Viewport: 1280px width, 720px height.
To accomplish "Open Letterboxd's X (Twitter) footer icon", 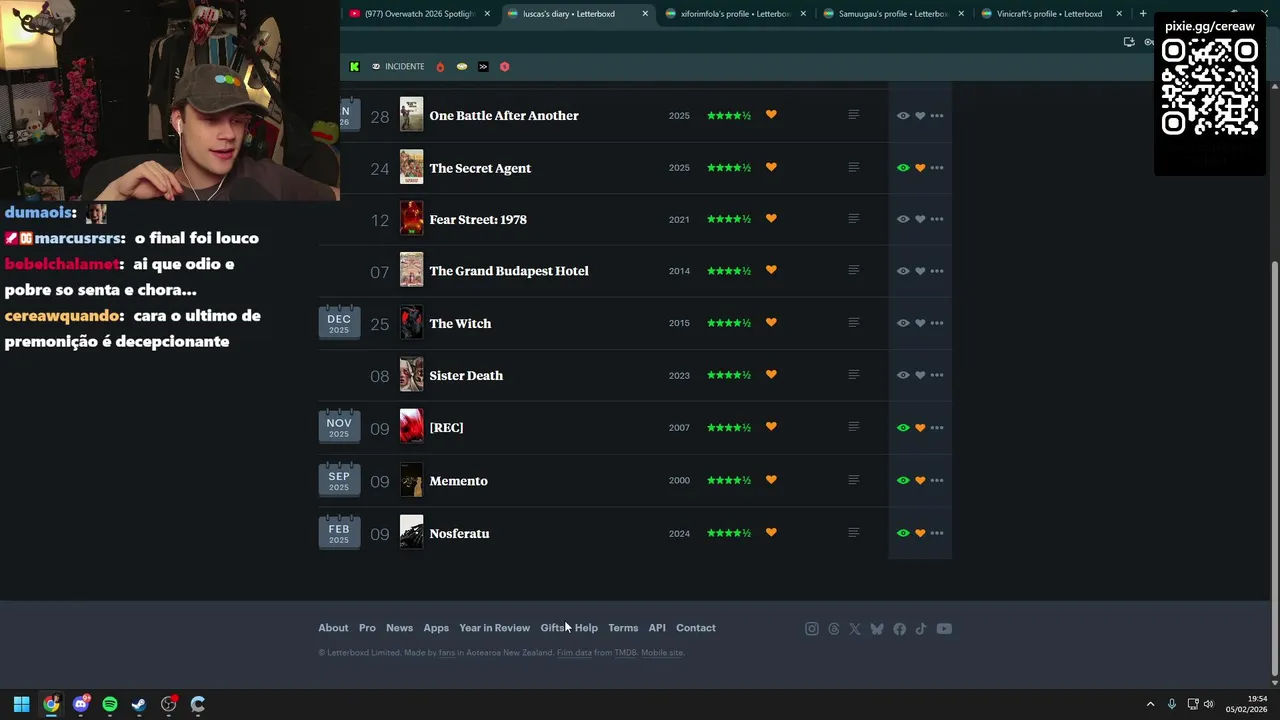I will click(x=855, y=629).
